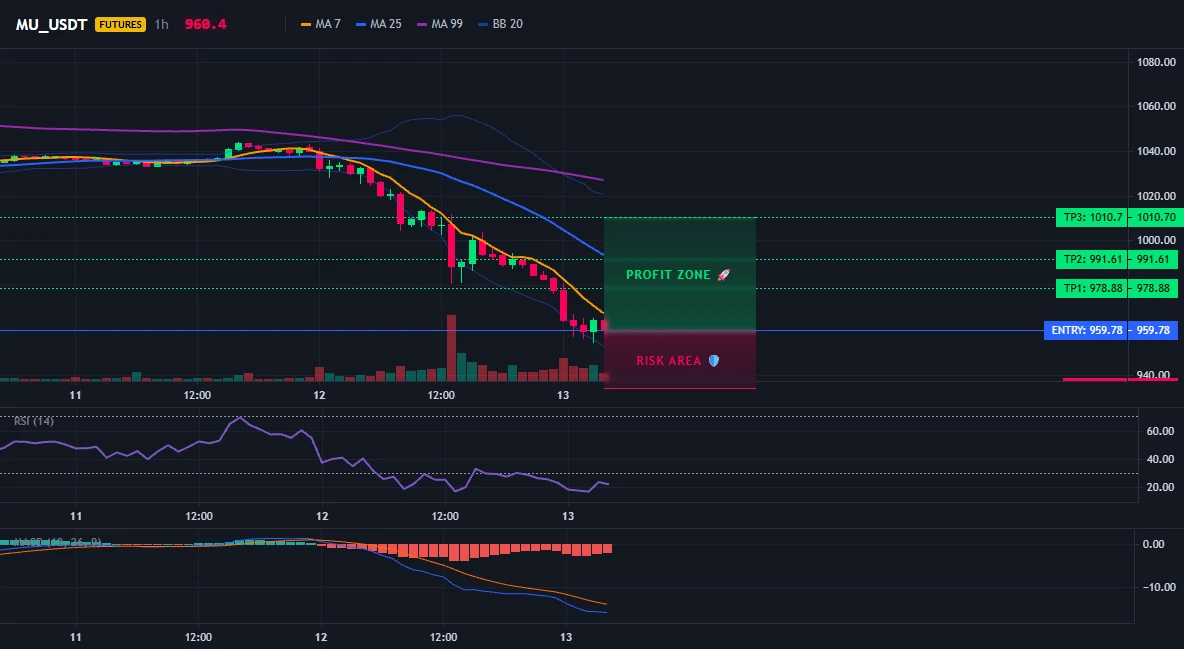This screenshot has height=649, width=1184.
Task: Open the MACD indicator label
Action: click(x=57, y=542)
